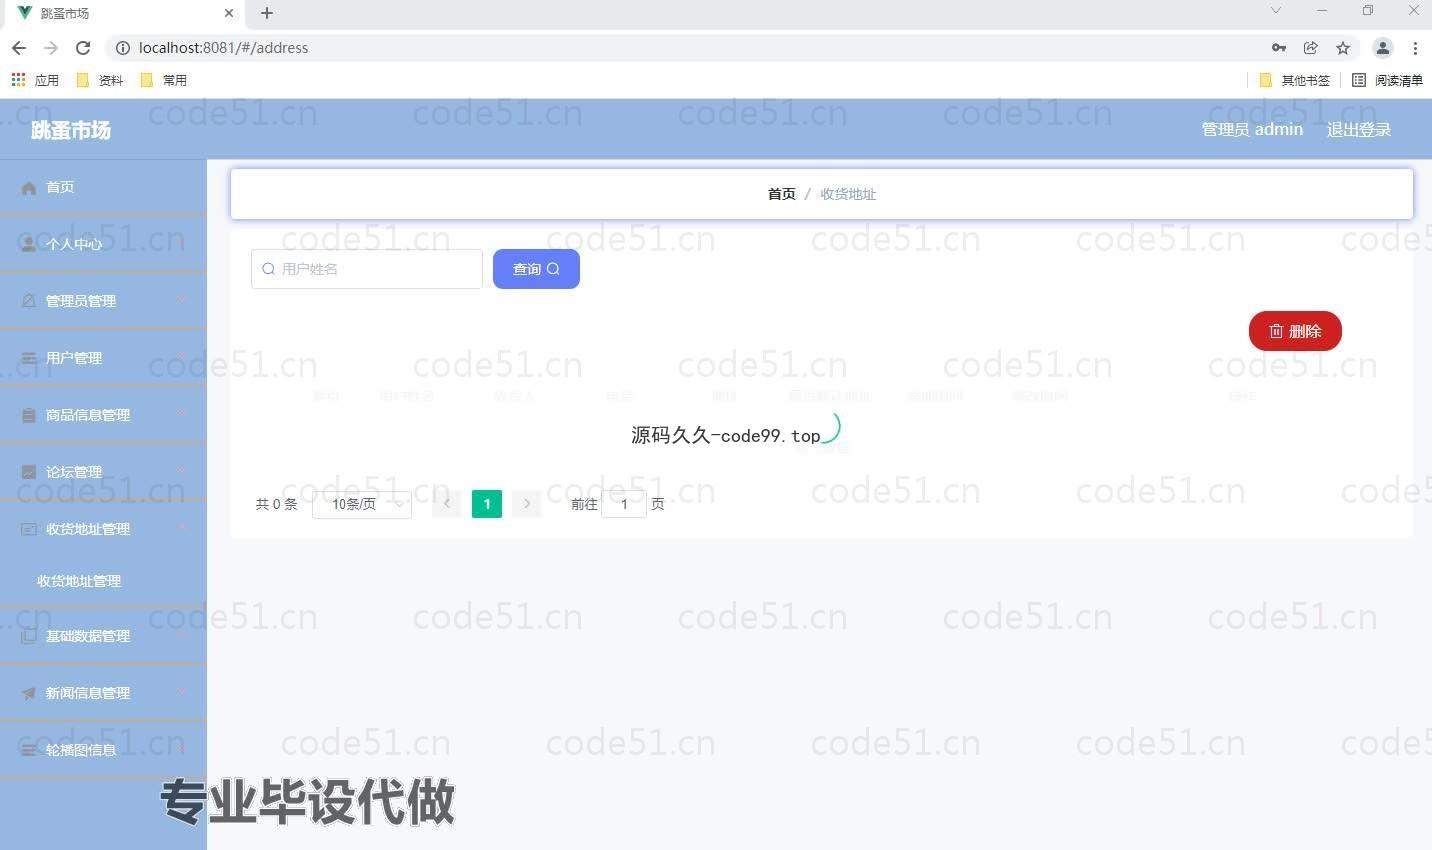Go to previous page arrow
Image resolution: width=1432 pixels, height=850 pixels.
[x=447, y=504]
